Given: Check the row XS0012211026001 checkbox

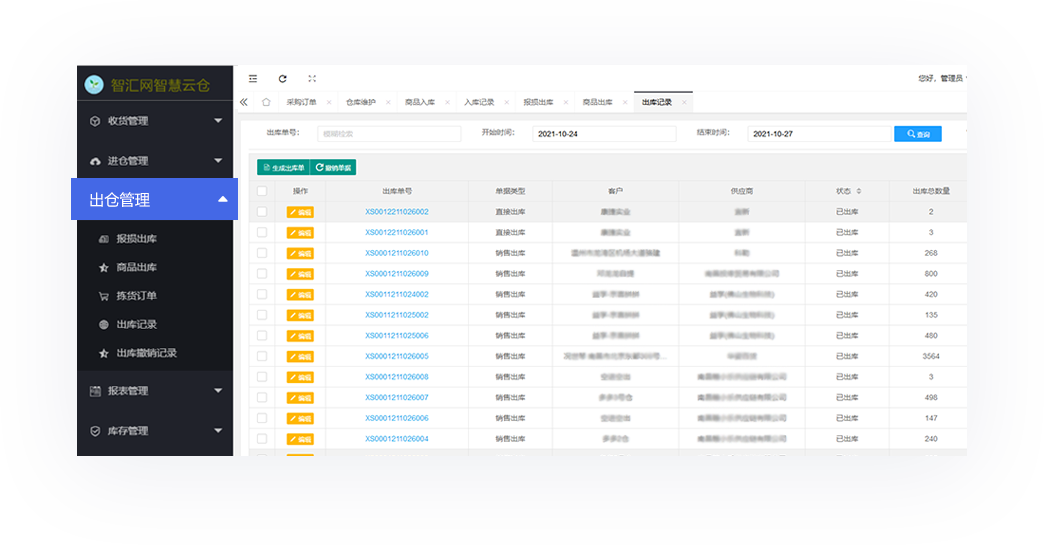Looking at the screenshot, I should tap(262, 232).
